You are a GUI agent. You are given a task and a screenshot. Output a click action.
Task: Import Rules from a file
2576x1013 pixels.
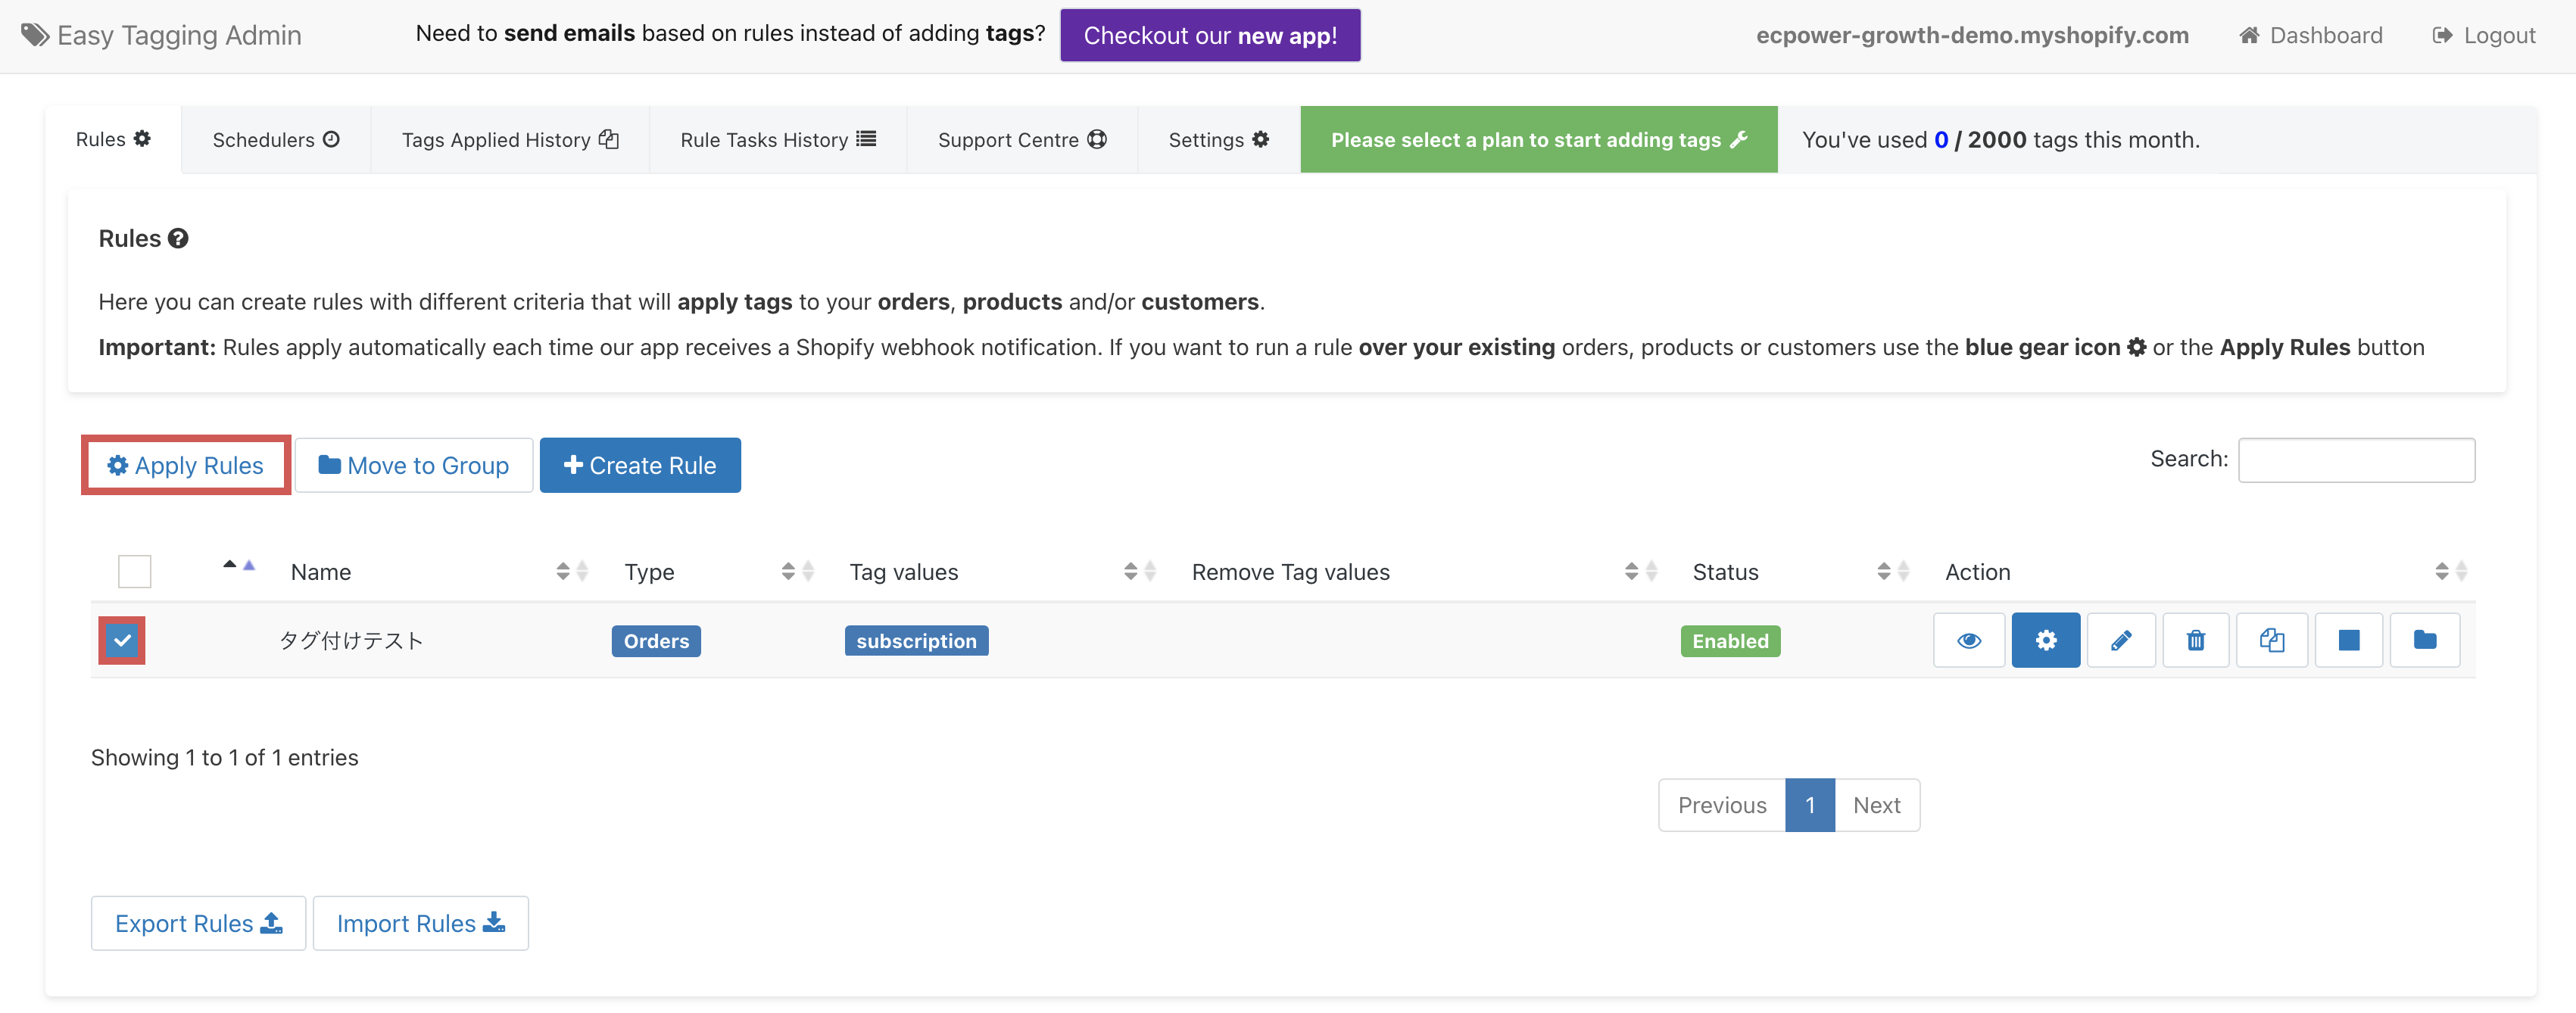(x=420, y=923)
